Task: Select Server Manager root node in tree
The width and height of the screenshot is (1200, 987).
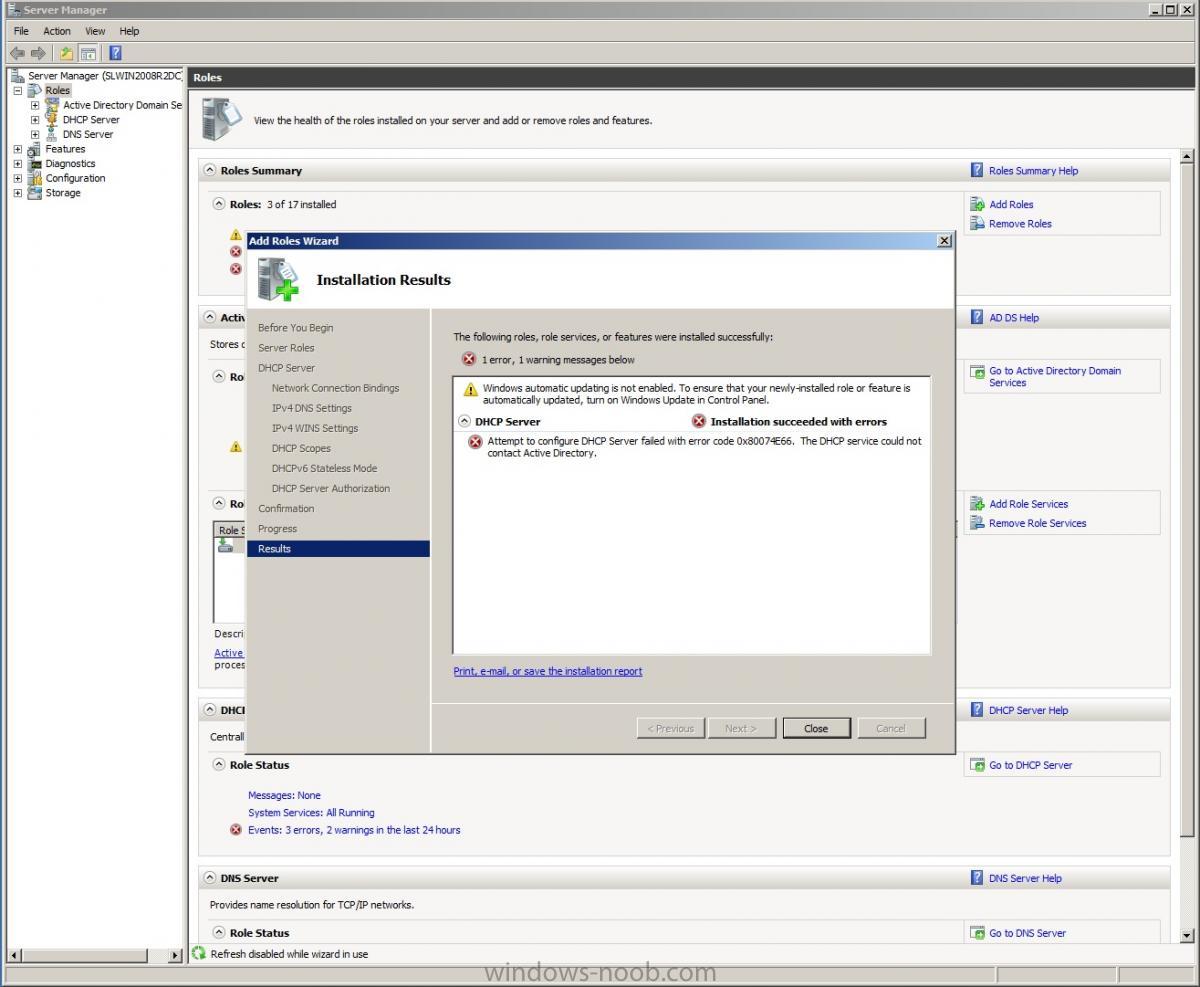Action: [x=104, y=76]
